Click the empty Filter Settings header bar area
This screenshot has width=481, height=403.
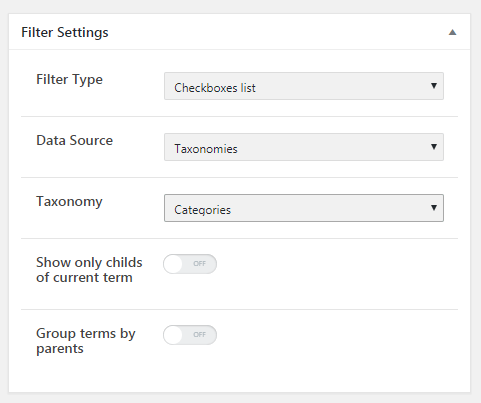(277, 32)
